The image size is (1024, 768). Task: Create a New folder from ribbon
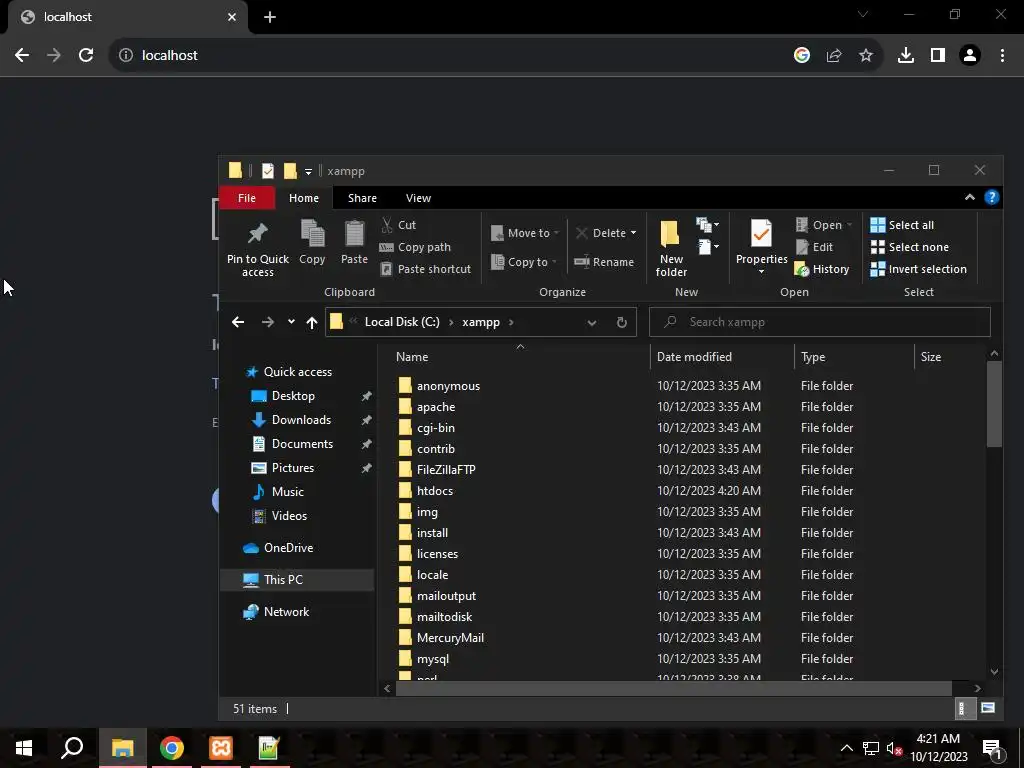(671, 249)
